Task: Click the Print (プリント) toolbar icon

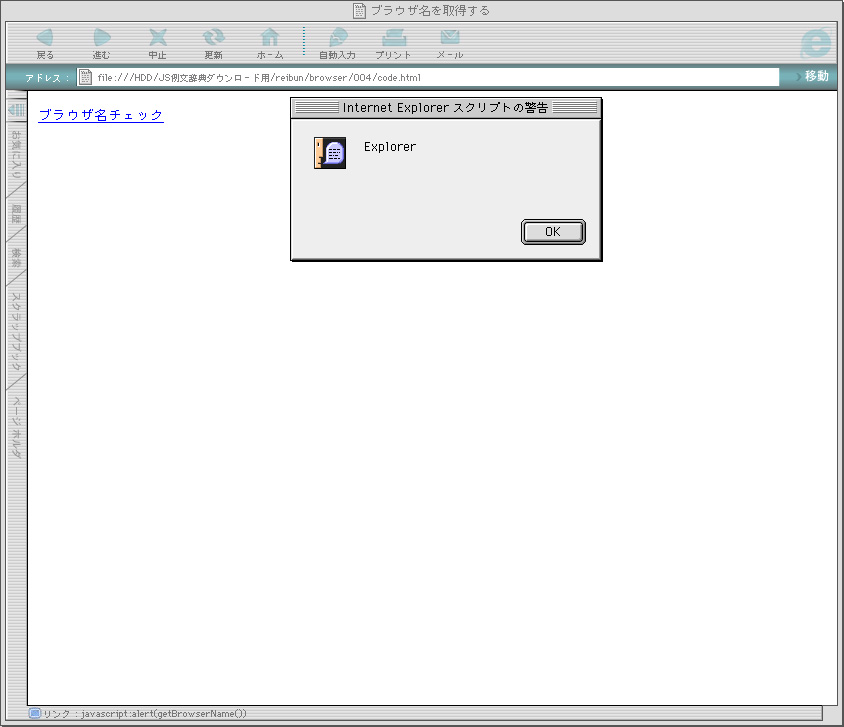Action: coord(393,38)
